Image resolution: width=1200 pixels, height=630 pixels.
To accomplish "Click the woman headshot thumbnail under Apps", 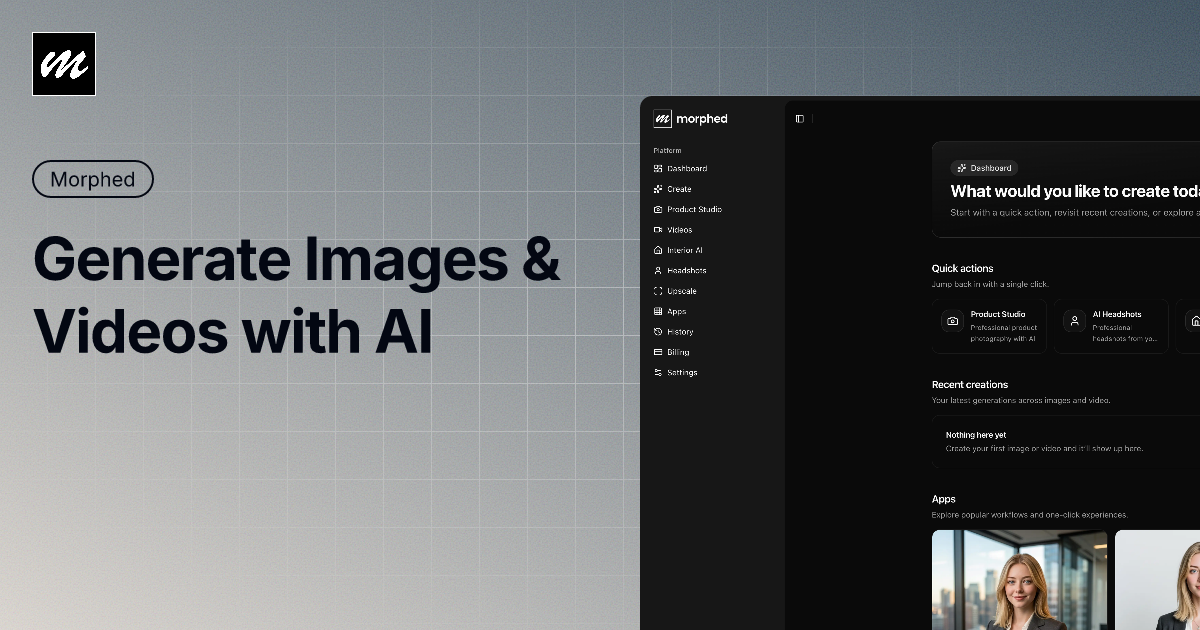I will [x=1019, y=580].
